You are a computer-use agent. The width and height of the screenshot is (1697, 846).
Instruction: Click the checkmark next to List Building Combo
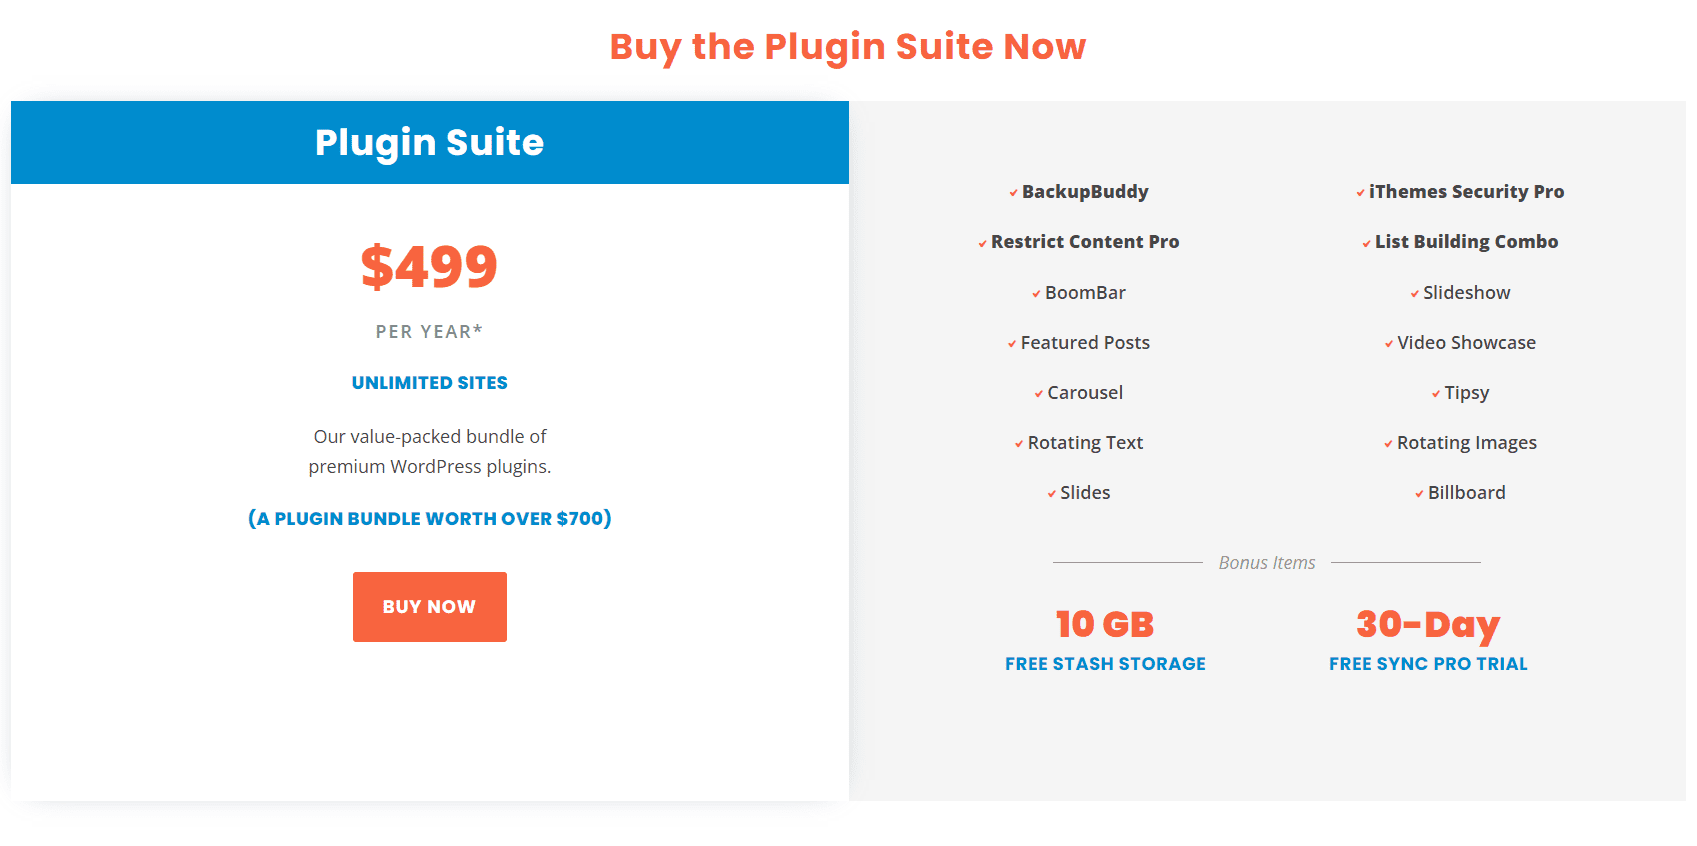point(1367,243)
